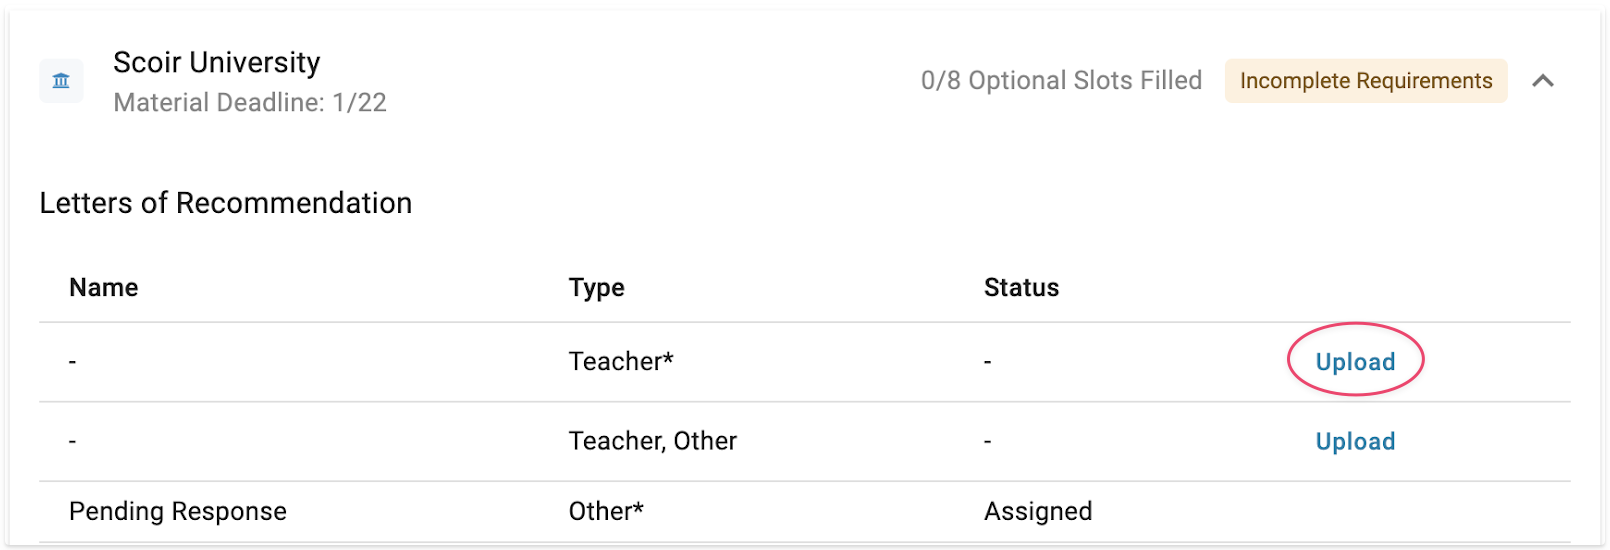The width and height of the screenshot is (1610, 550).
Task: Click the Letters of Recommendation heading
Action: click(226, 203)
